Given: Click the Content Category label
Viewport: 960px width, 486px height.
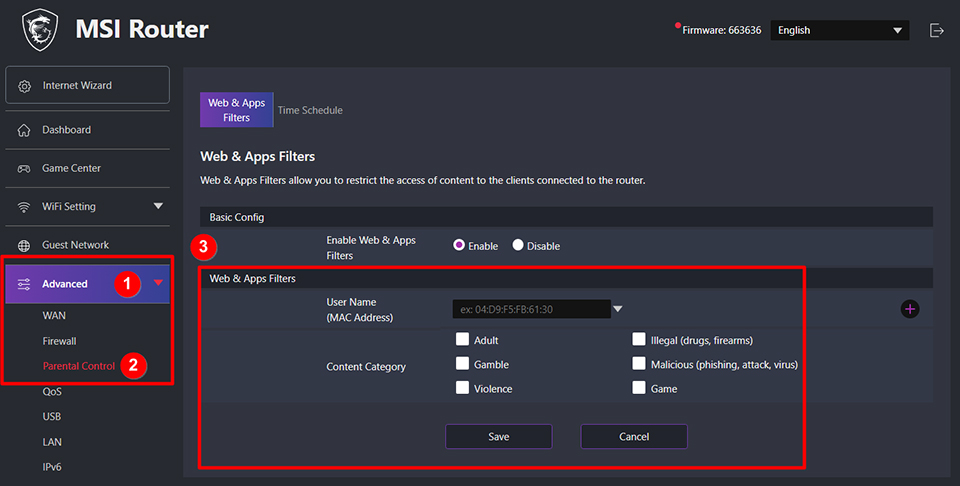Looking at the screenshot, I should pyautogui.click(x=366, y=367).
